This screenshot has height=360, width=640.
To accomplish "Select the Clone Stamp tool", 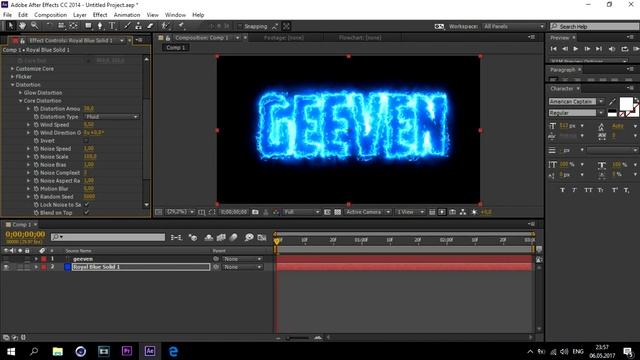I will tap(138, 26).
